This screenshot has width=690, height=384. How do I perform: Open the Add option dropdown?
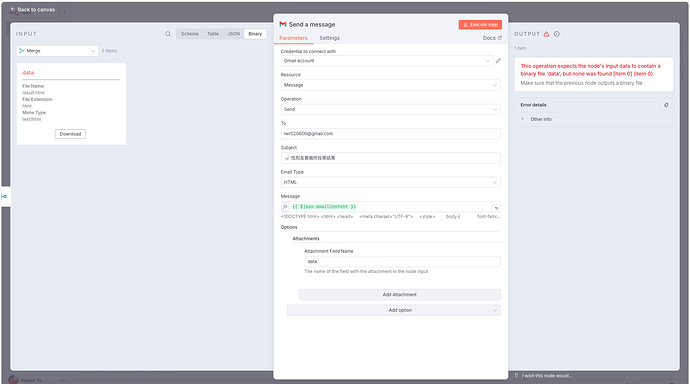(393, 311)
